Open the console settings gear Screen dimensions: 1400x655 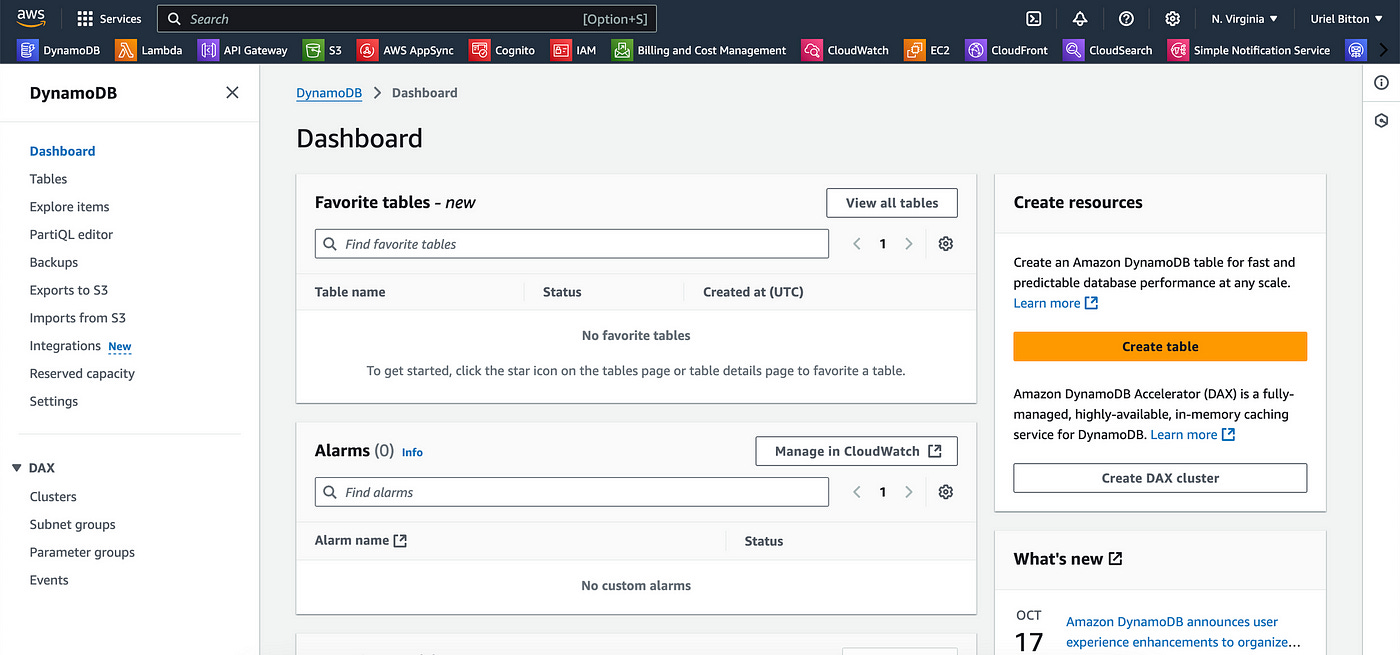click(x=1172, y=19)
